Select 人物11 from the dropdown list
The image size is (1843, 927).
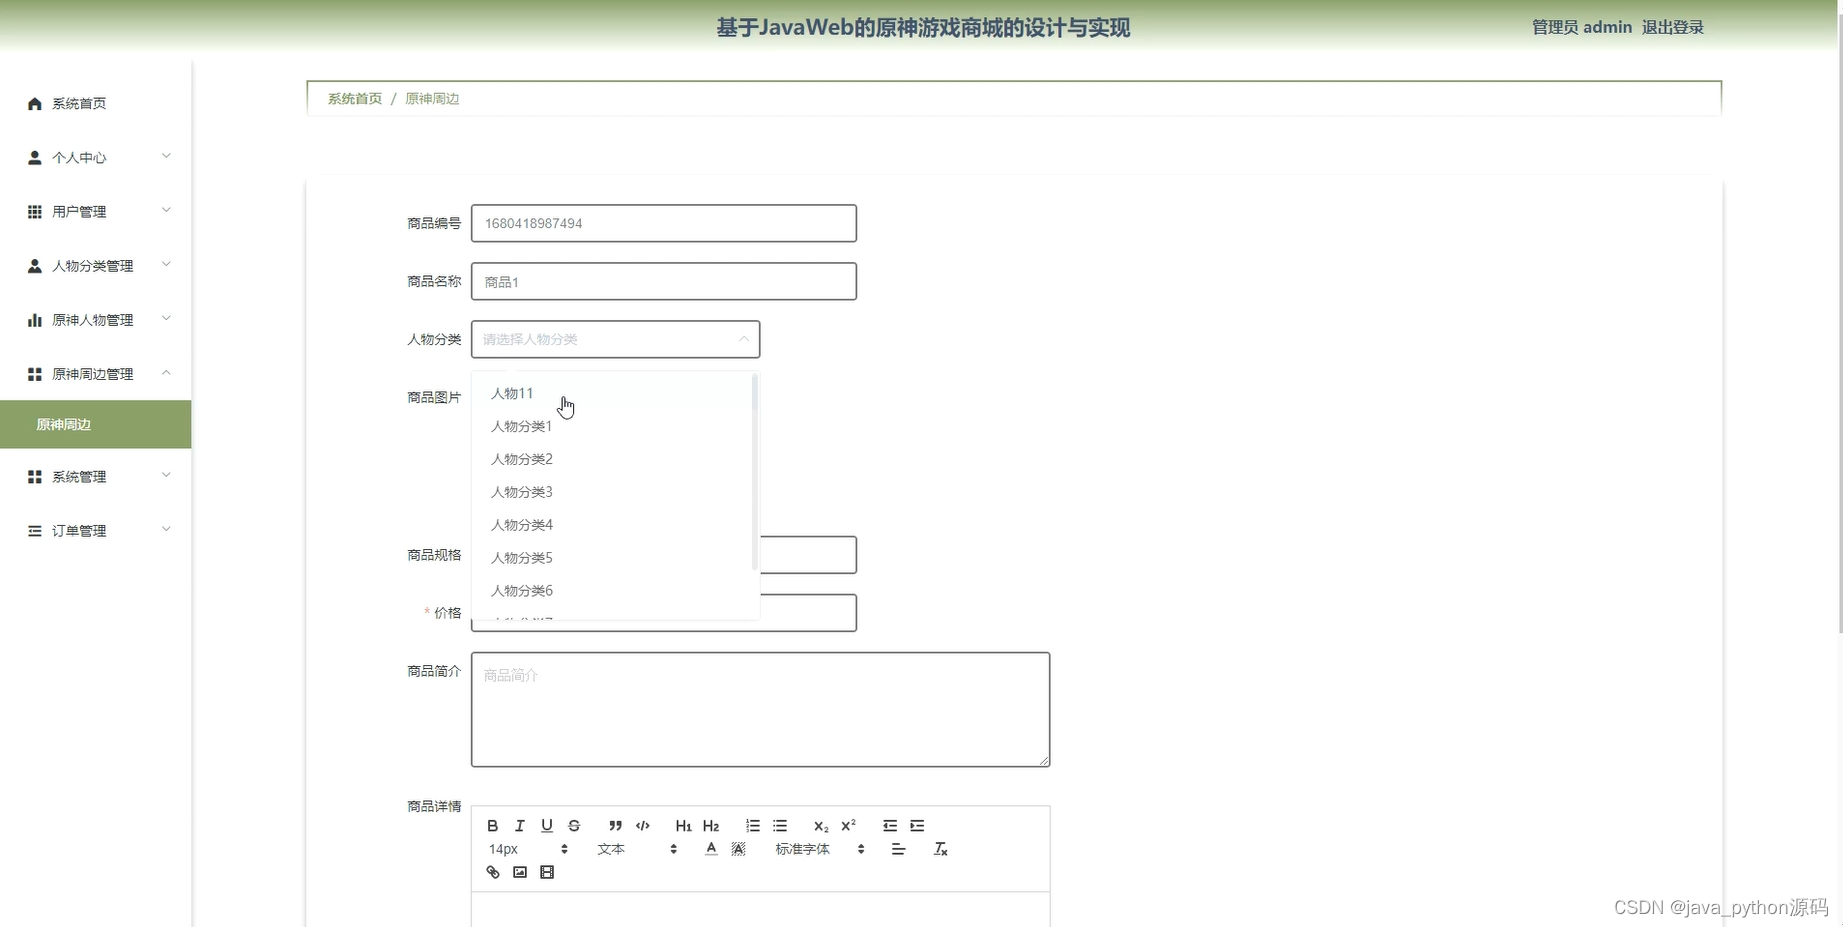(x=614, y=393)
